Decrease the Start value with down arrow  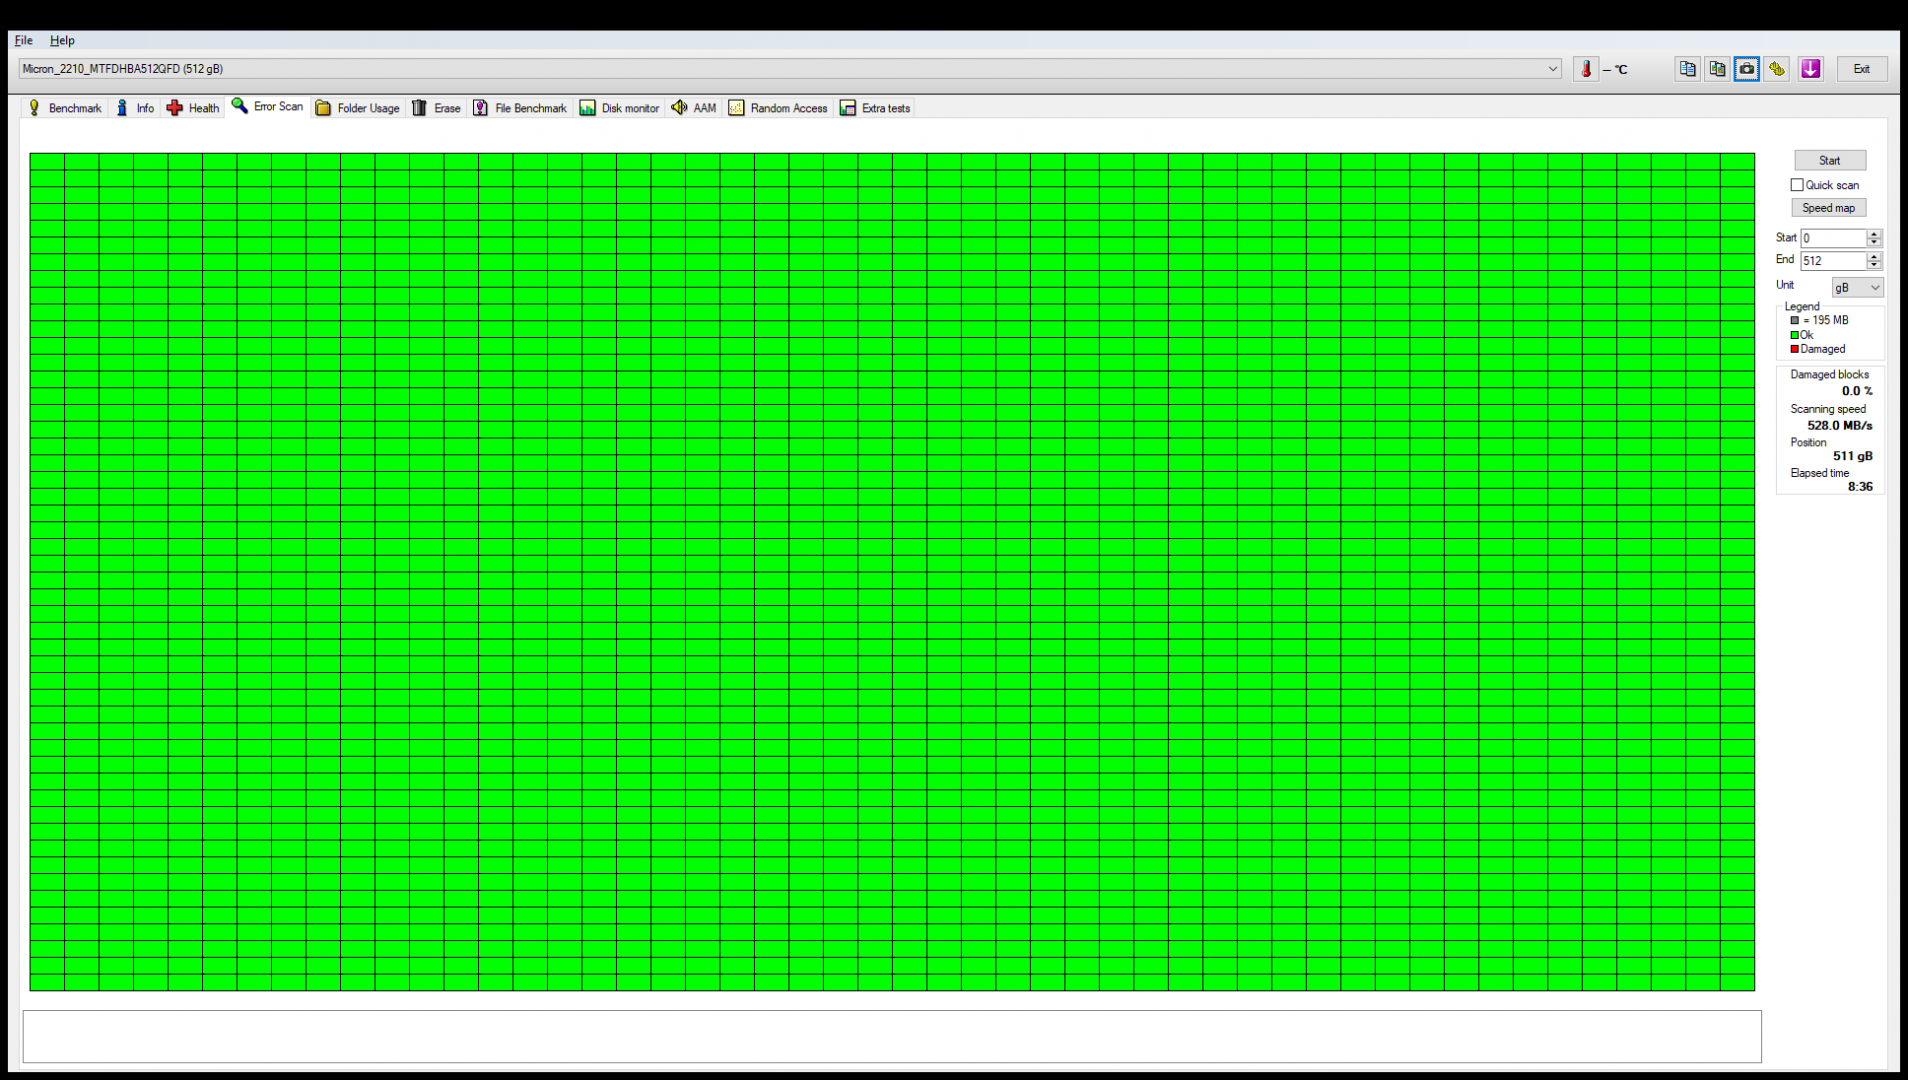click(x=1875, y=243)
